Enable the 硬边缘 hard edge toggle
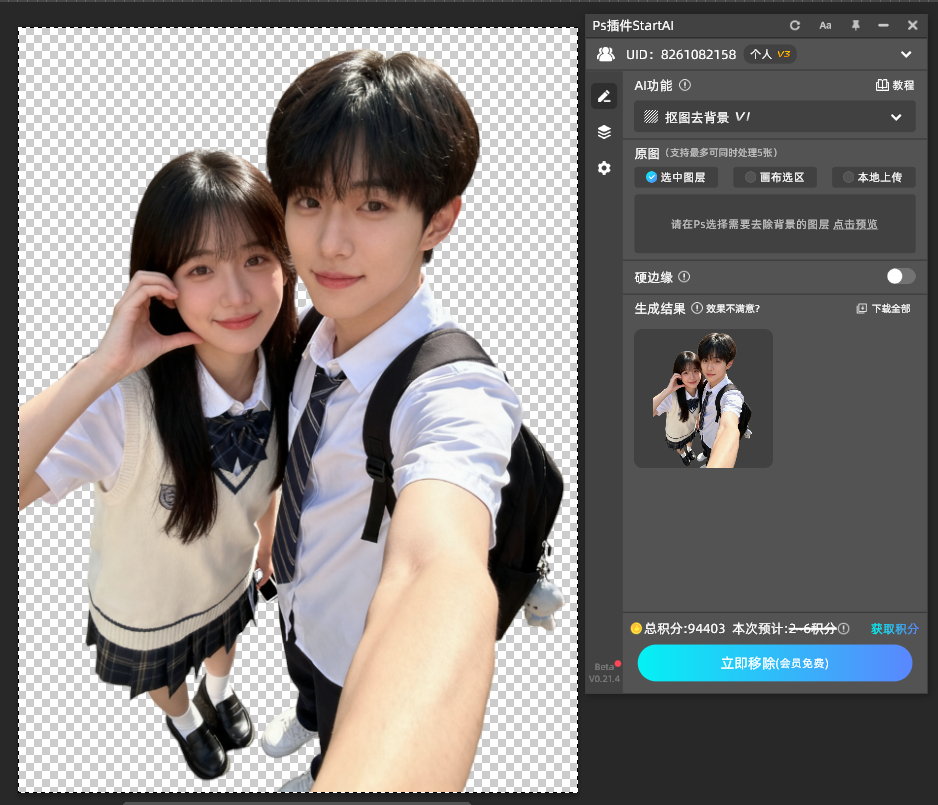Image resolution: width=938 pixels, height=805 pixels. pos(900,276)
